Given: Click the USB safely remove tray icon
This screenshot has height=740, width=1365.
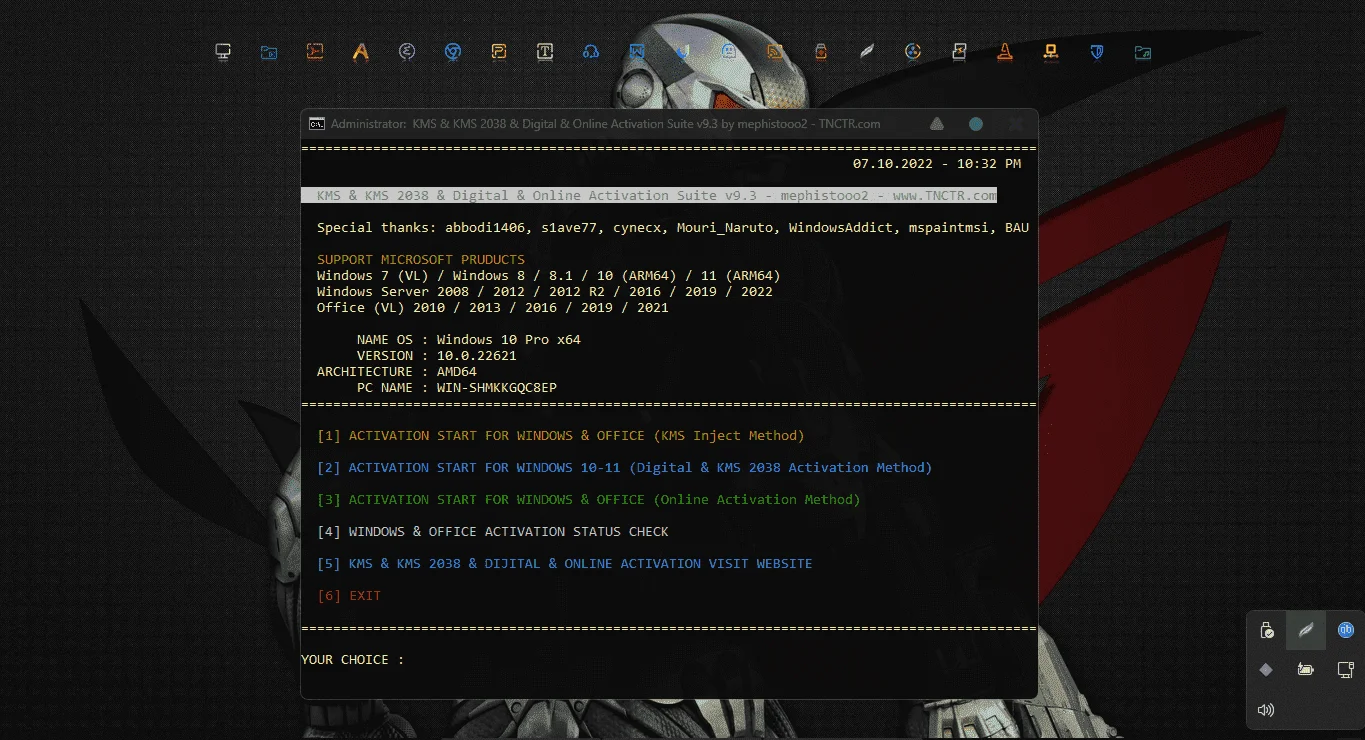Looking at the screenshot, I should click(1266, 630).
